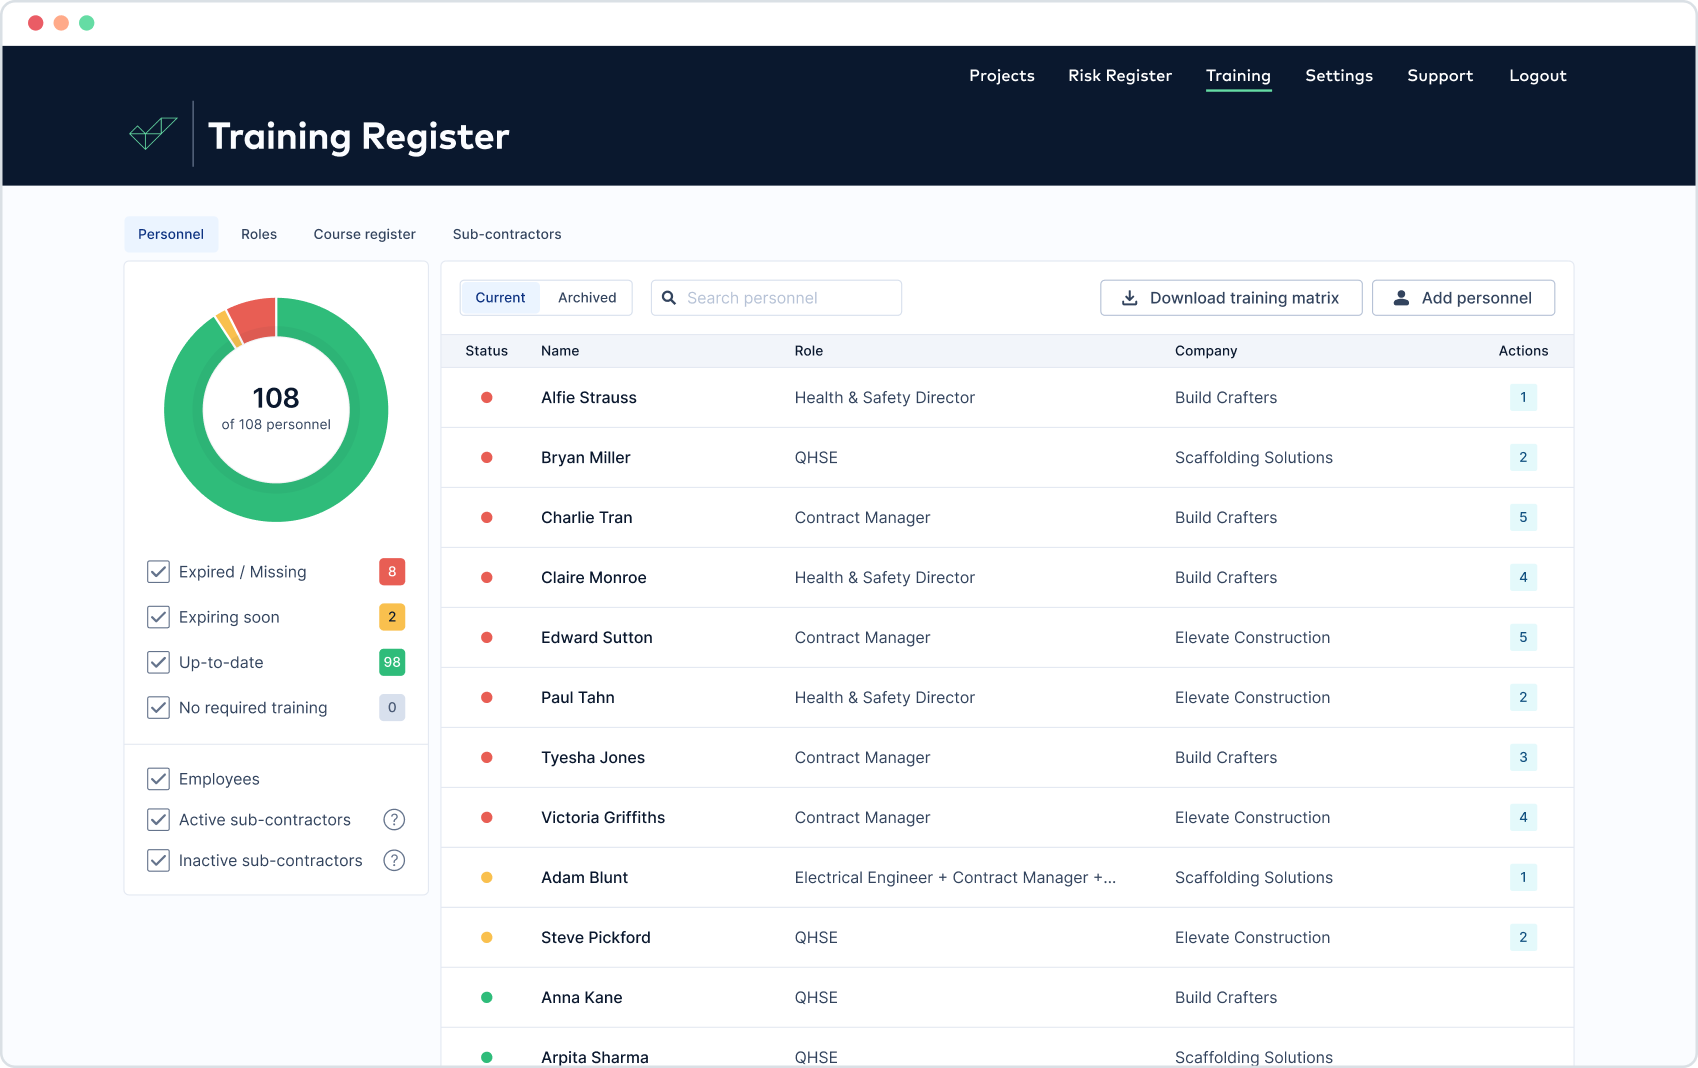Click the Add personnel button
The height and width of the screenshot is (1068, 1698).
1463,297
